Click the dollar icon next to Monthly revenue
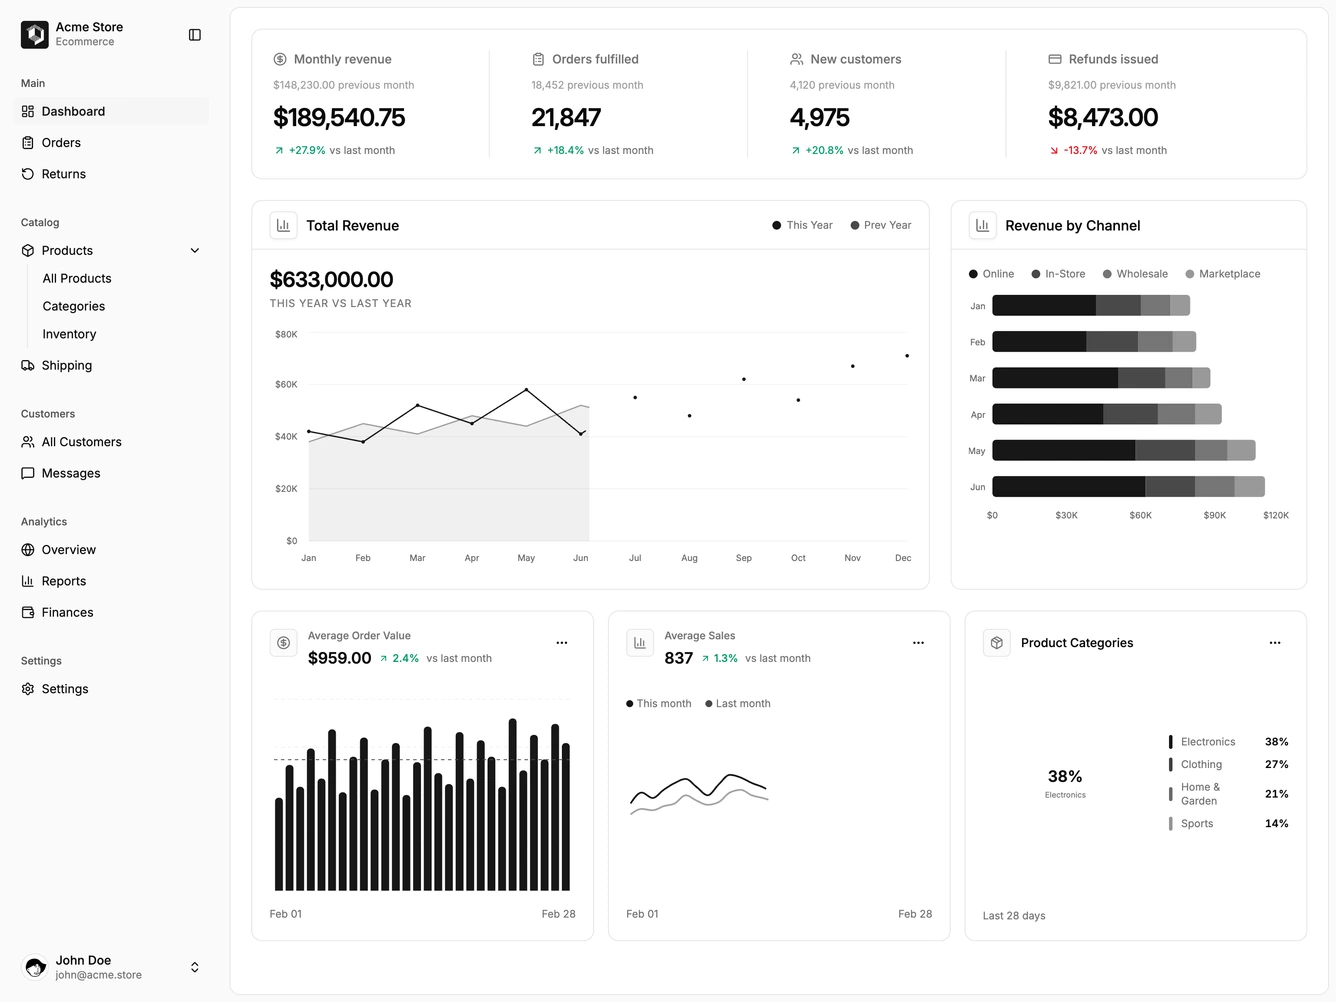Viewport: 1336px width, 1002px height. 280,60
